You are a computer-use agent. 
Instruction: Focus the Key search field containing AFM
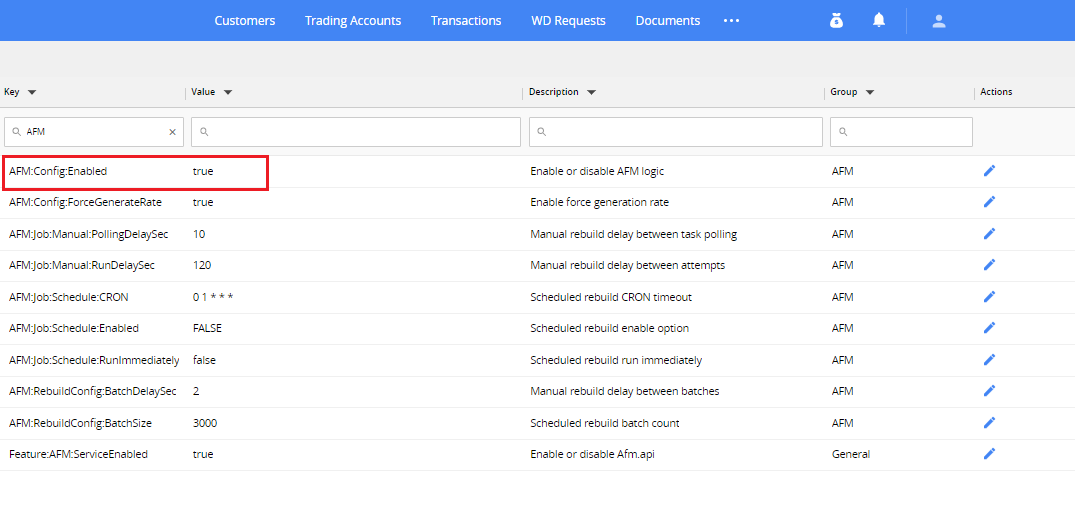tap(94, 132)
